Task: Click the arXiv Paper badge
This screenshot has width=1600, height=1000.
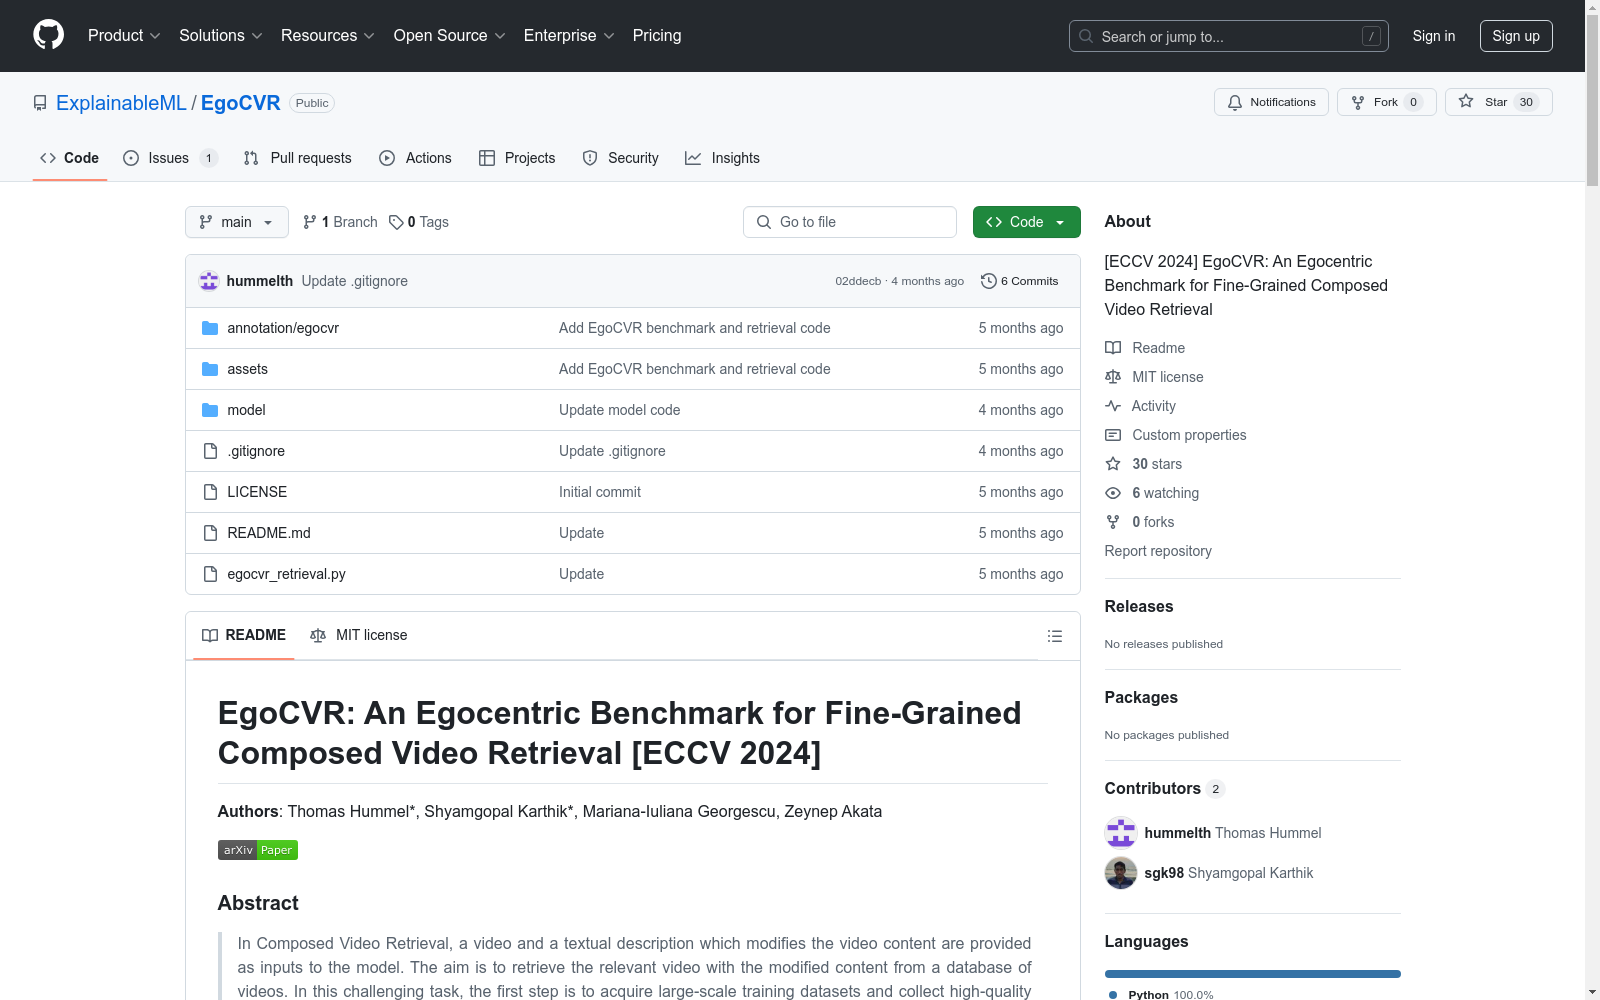Action: coord(258,850)
